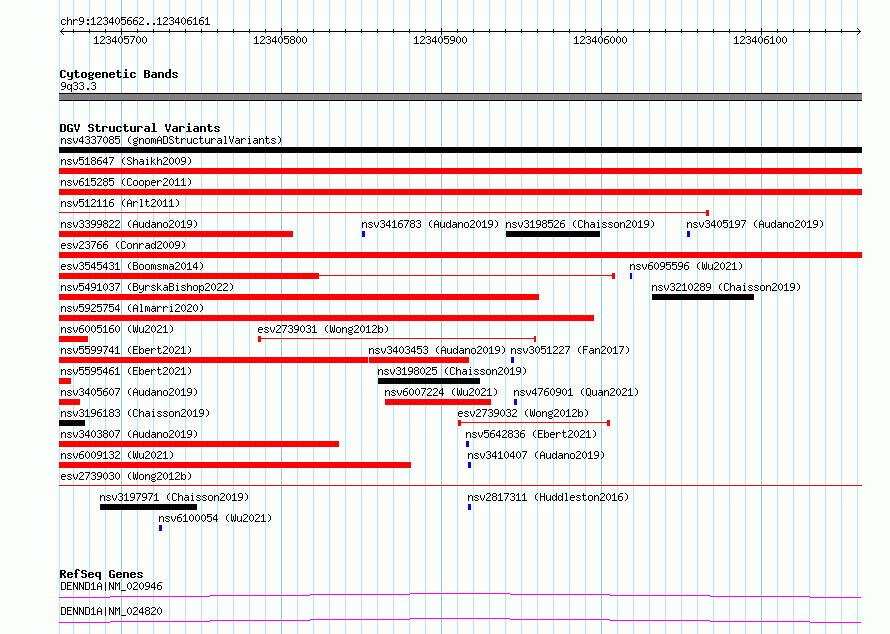Open the nsv615285 (Cooper2011) variant

pyautogui.click(x=460, y=192)
